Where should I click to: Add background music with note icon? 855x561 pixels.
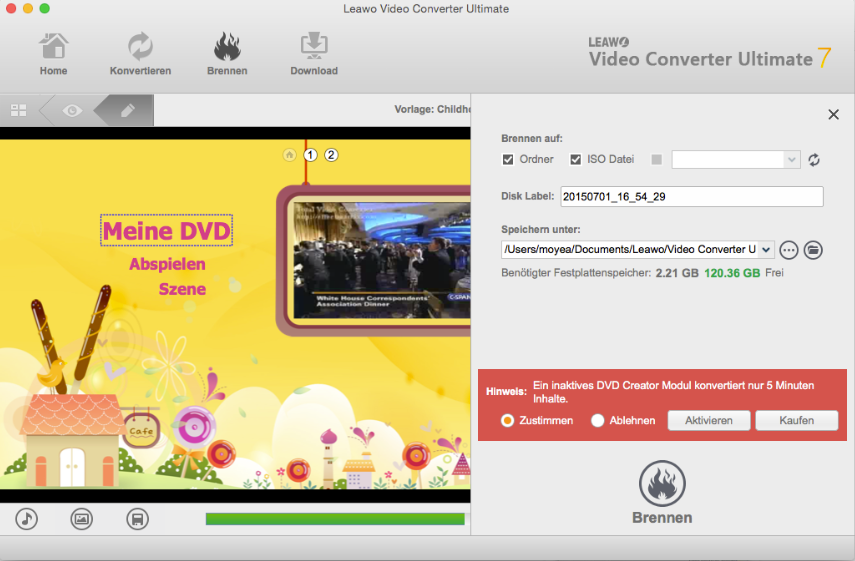27,519
